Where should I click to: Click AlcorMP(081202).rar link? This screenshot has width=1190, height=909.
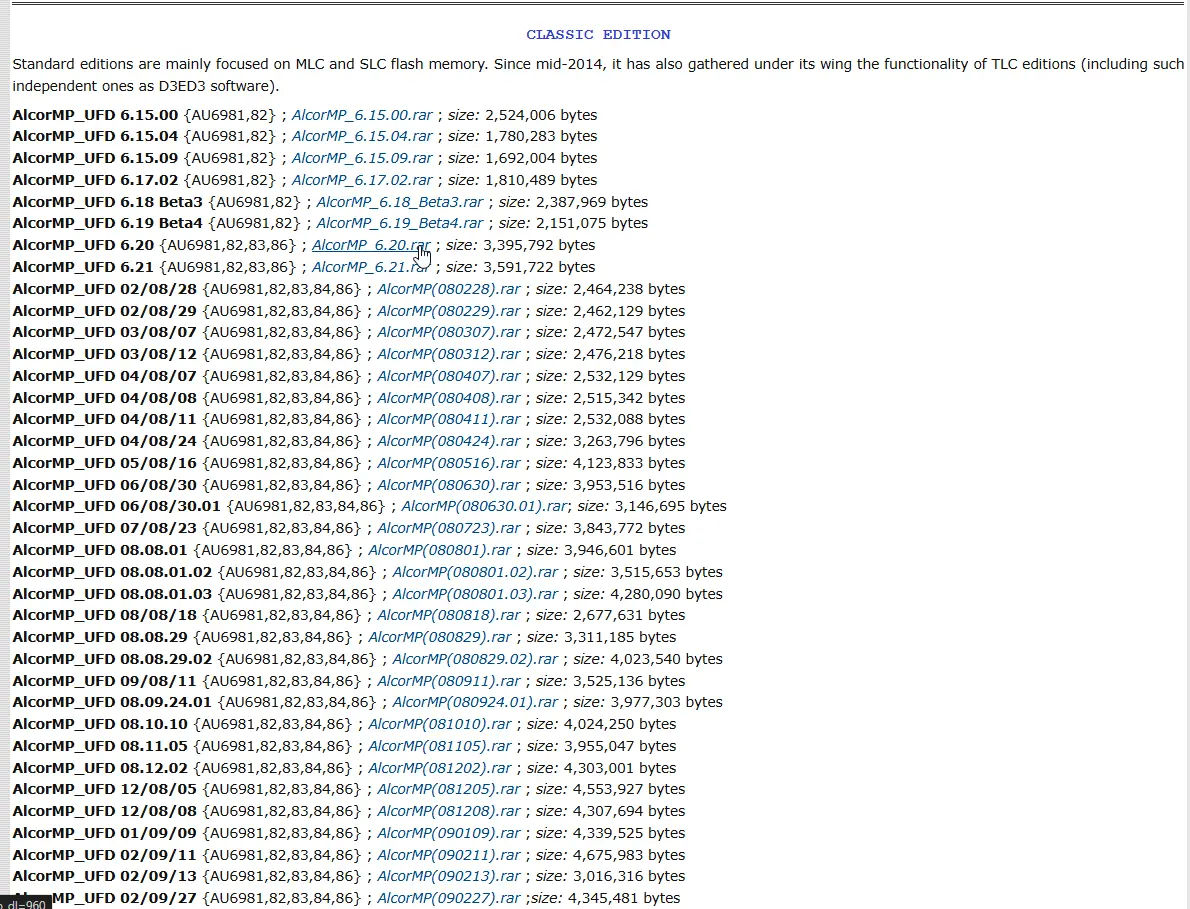(439, 769)
